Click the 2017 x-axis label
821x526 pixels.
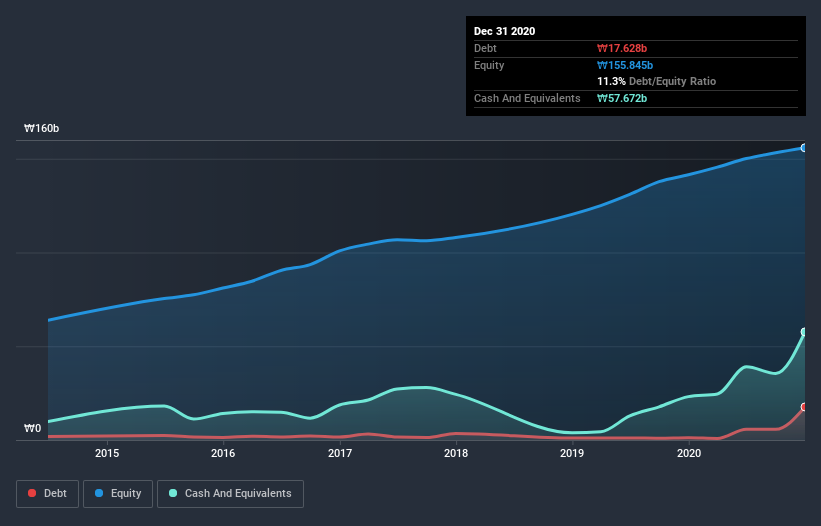click(x=340, y=453)
